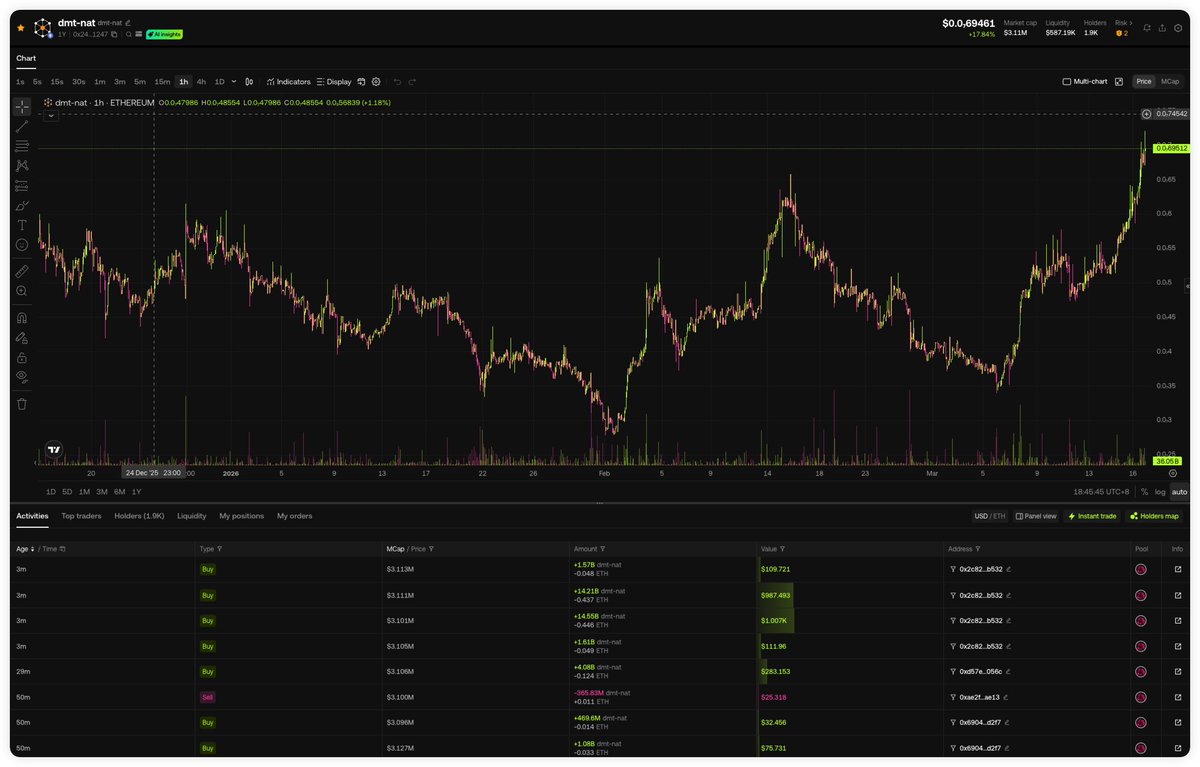Select the text annotation tool
Screen dimensions: 1200x767
(22, 225)
